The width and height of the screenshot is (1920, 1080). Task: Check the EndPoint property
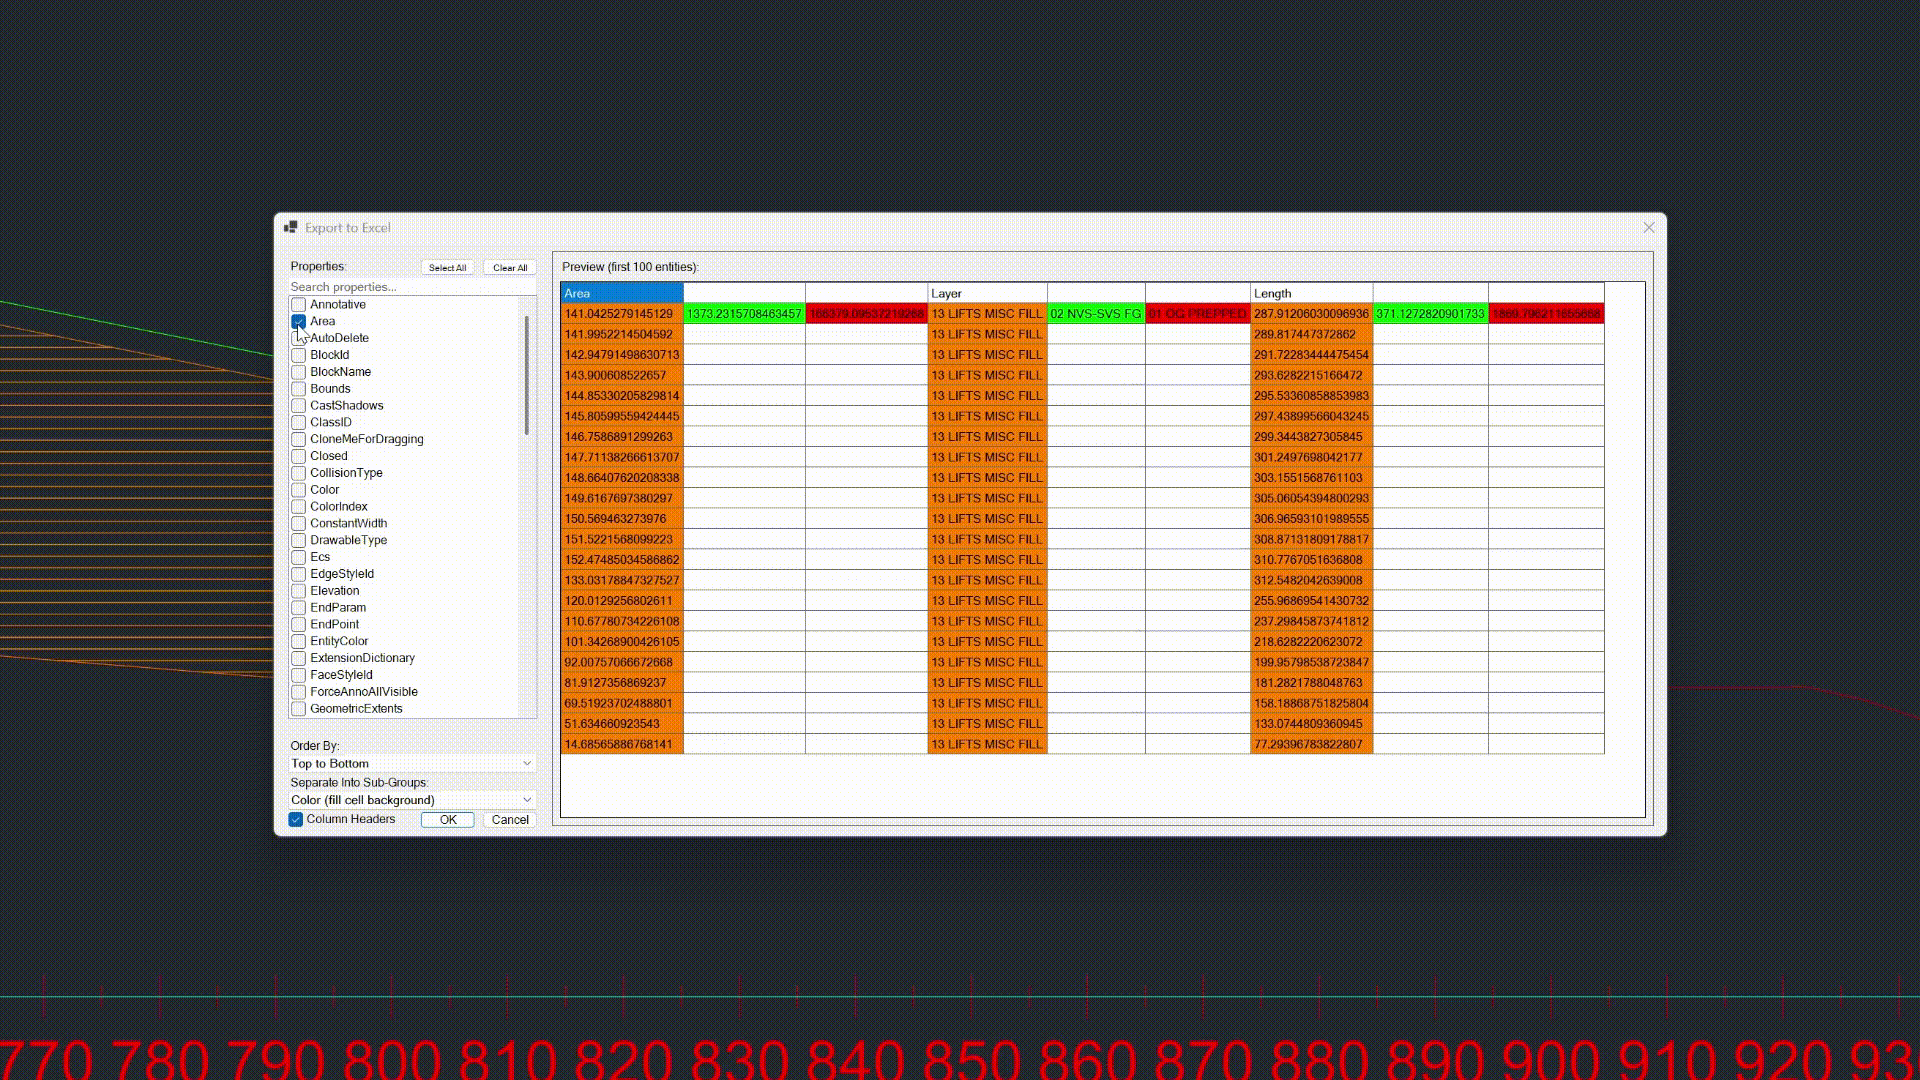[x=298, y=624]
